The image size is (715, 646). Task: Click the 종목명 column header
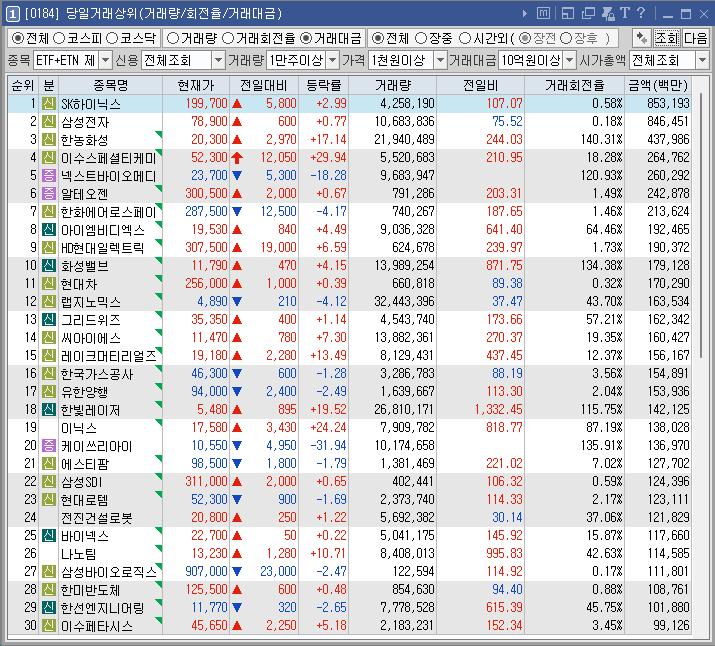(x=110, y=85)
